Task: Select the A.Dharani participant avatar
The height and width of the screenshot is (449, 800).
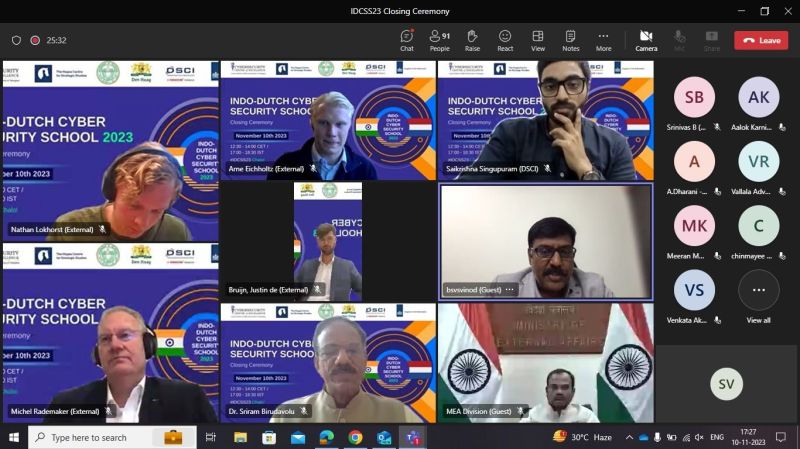Action: [x=694, y=161]
